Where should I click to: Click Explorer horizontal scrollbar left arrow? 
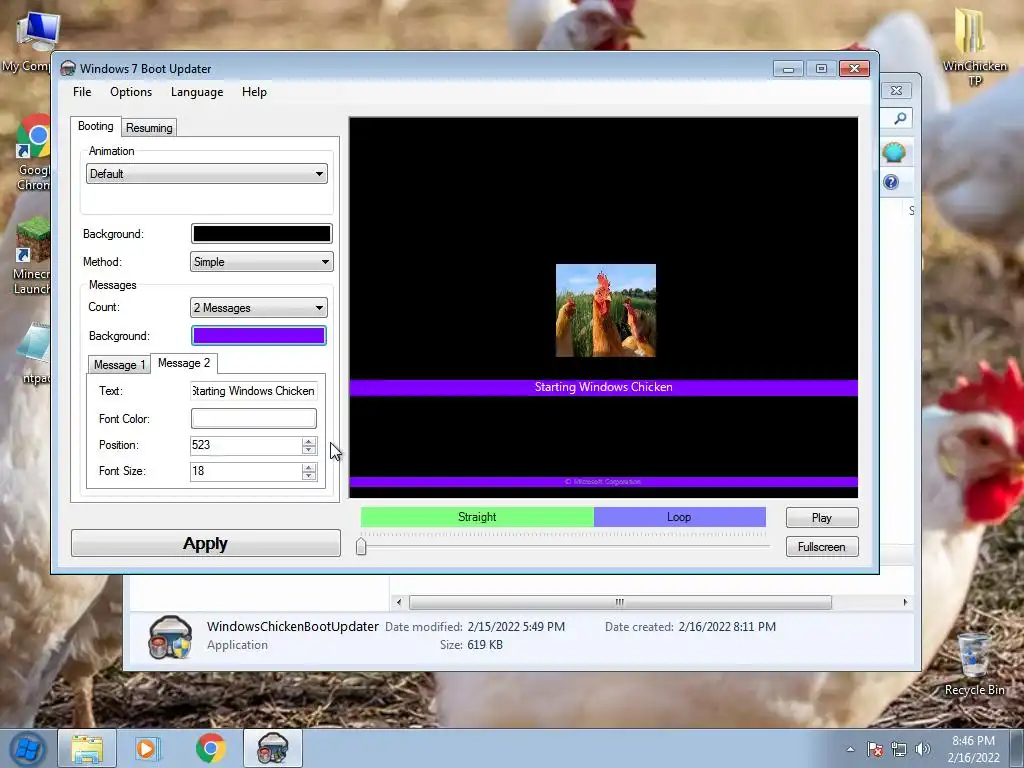399,602
